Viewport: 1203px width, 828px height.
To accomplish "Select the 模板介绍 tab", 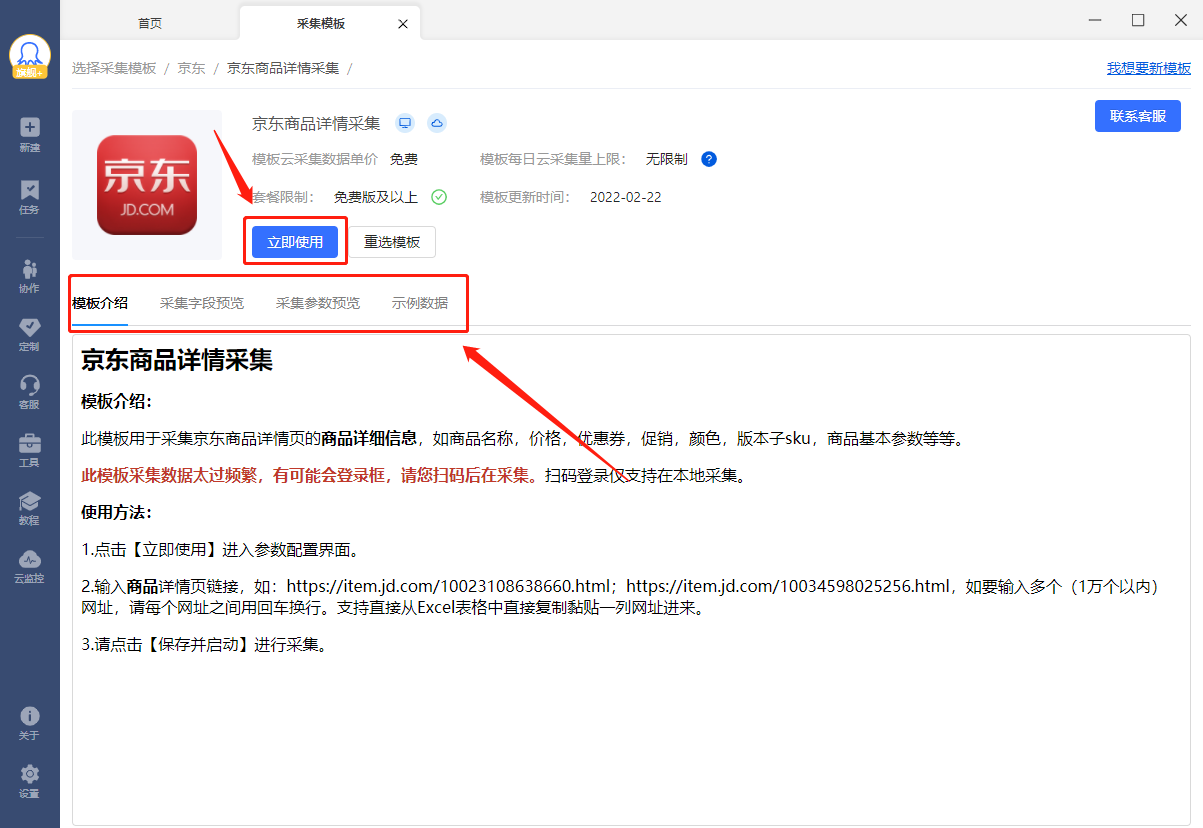I will tap(100, 303).
